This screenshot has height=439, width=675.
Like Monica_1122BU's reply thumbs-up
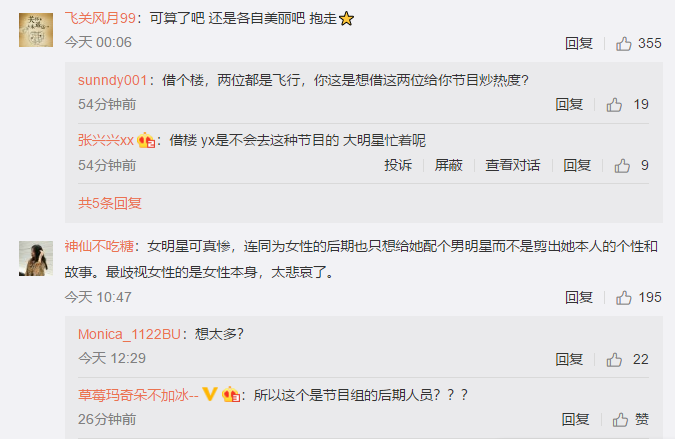(x=614, y=359)
